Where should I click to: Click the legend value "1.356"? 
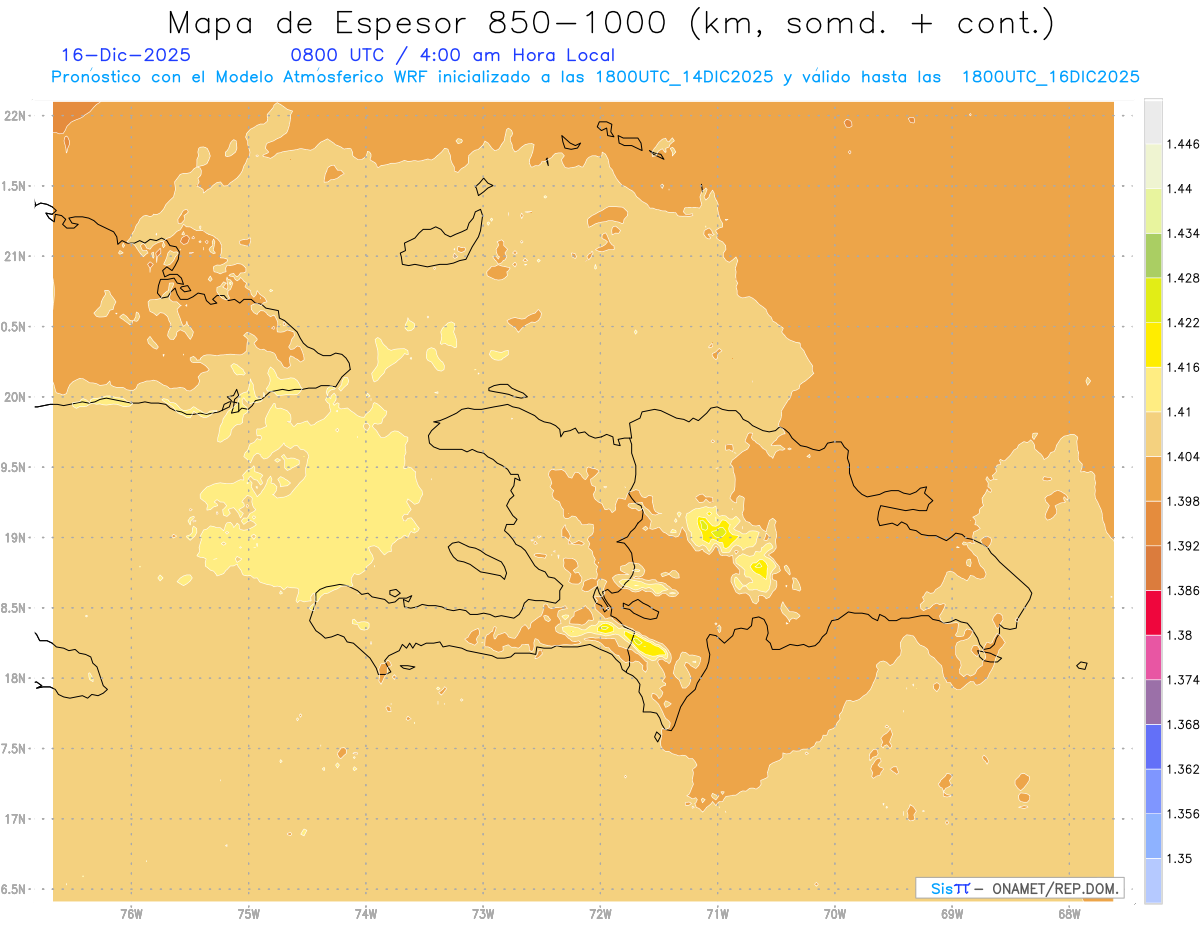click(x=1183, y=814)
